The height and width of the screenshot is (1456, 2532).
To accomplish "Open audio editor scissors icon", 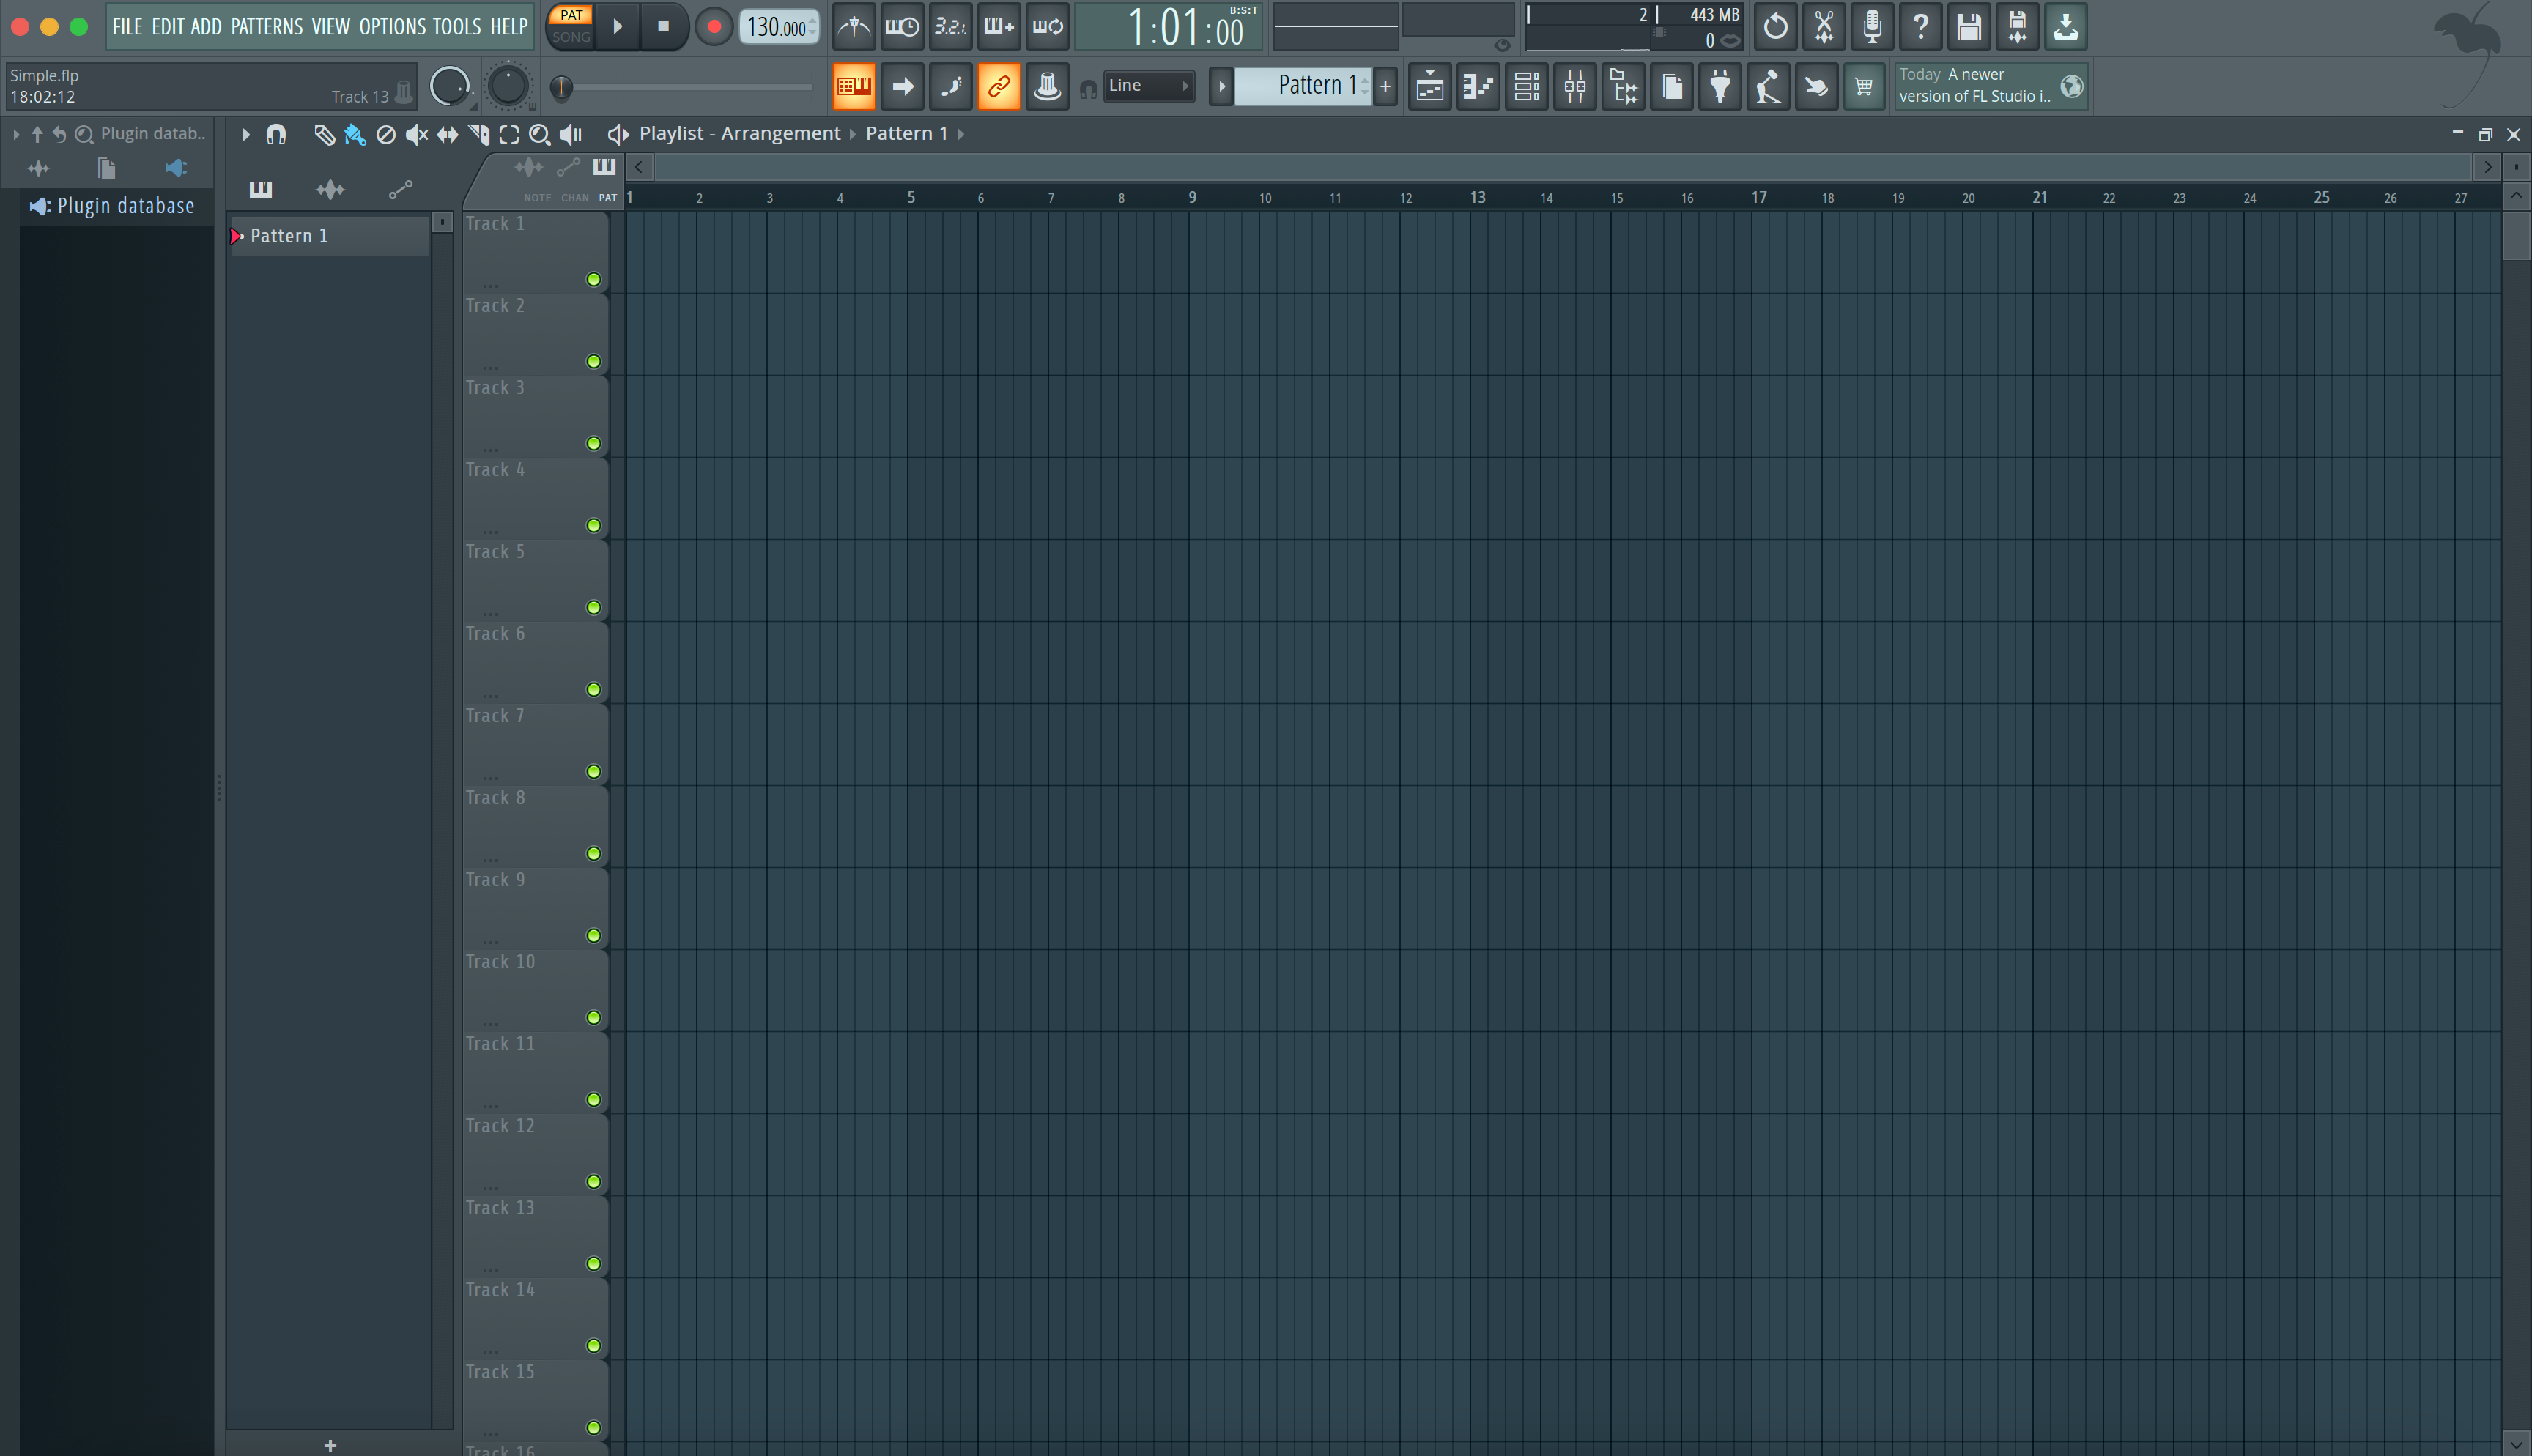I will 1824,27.
